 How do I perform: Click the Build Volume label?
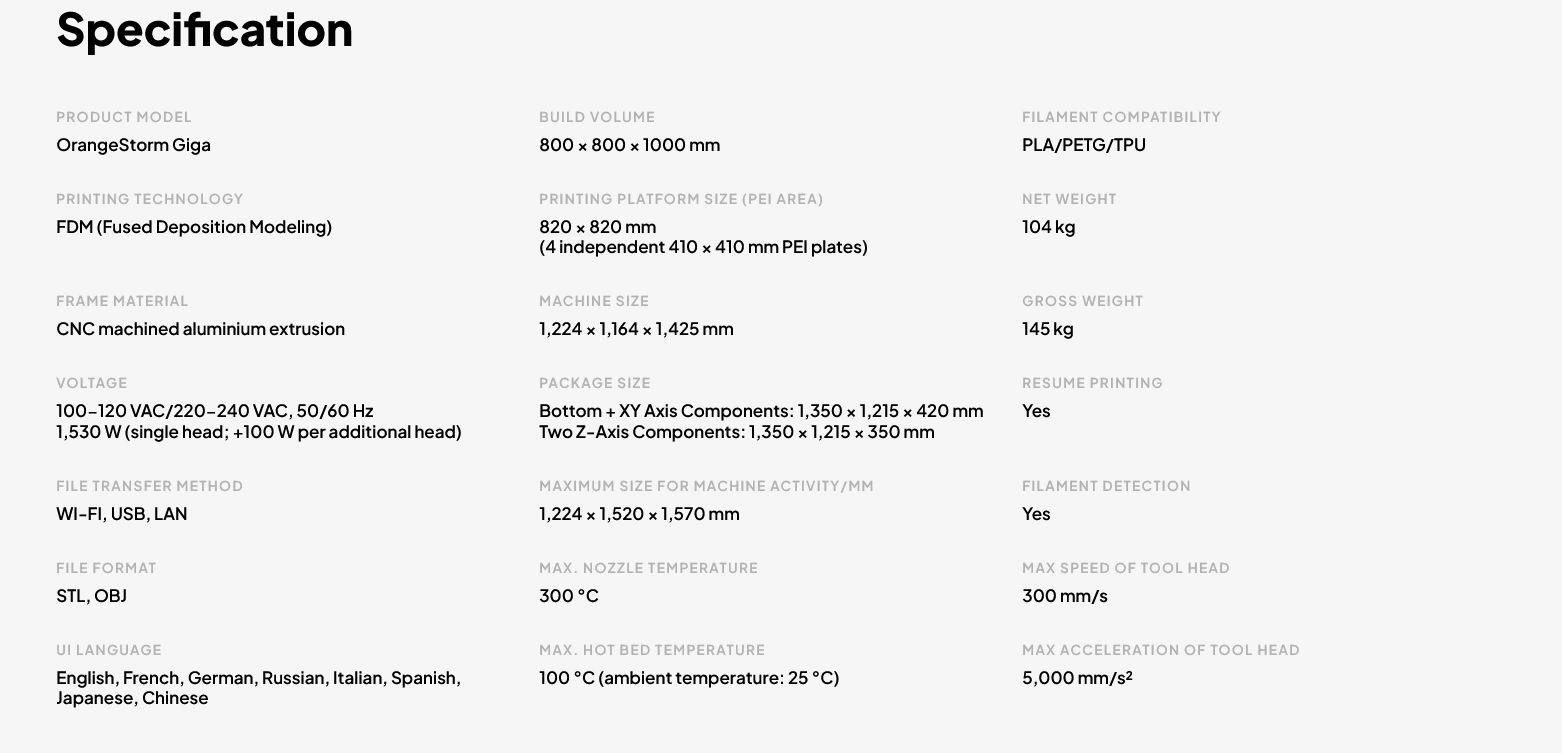point(596,117)
